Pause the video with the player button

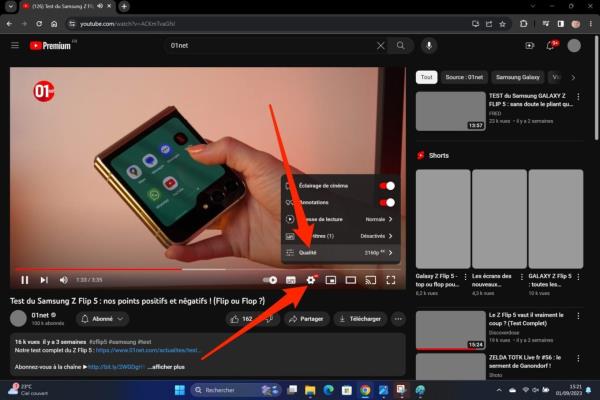[x=25, y=280]
